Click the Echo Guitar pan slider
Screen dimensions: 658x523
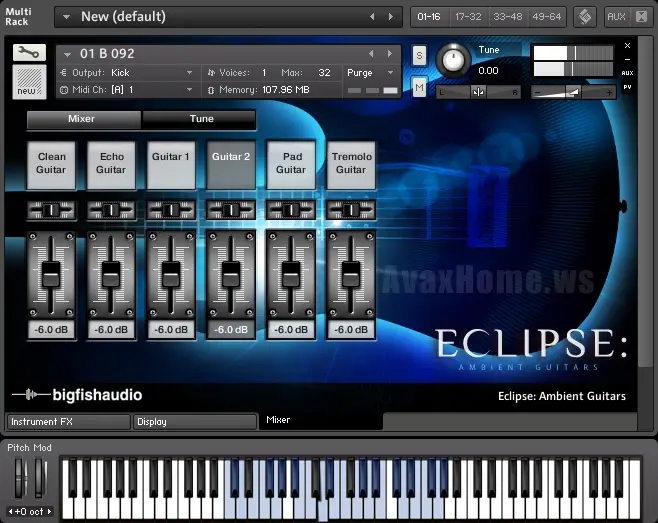click(111, 210)
